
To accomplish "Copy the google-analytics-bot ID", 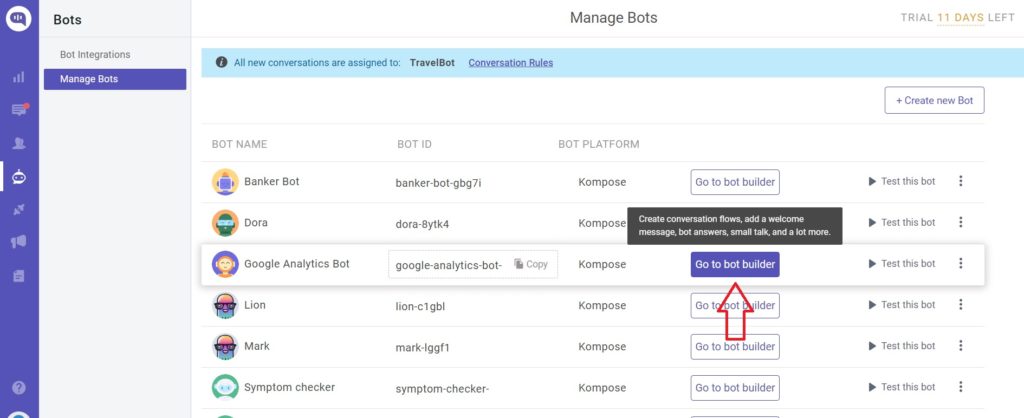I will click(531, 264).
